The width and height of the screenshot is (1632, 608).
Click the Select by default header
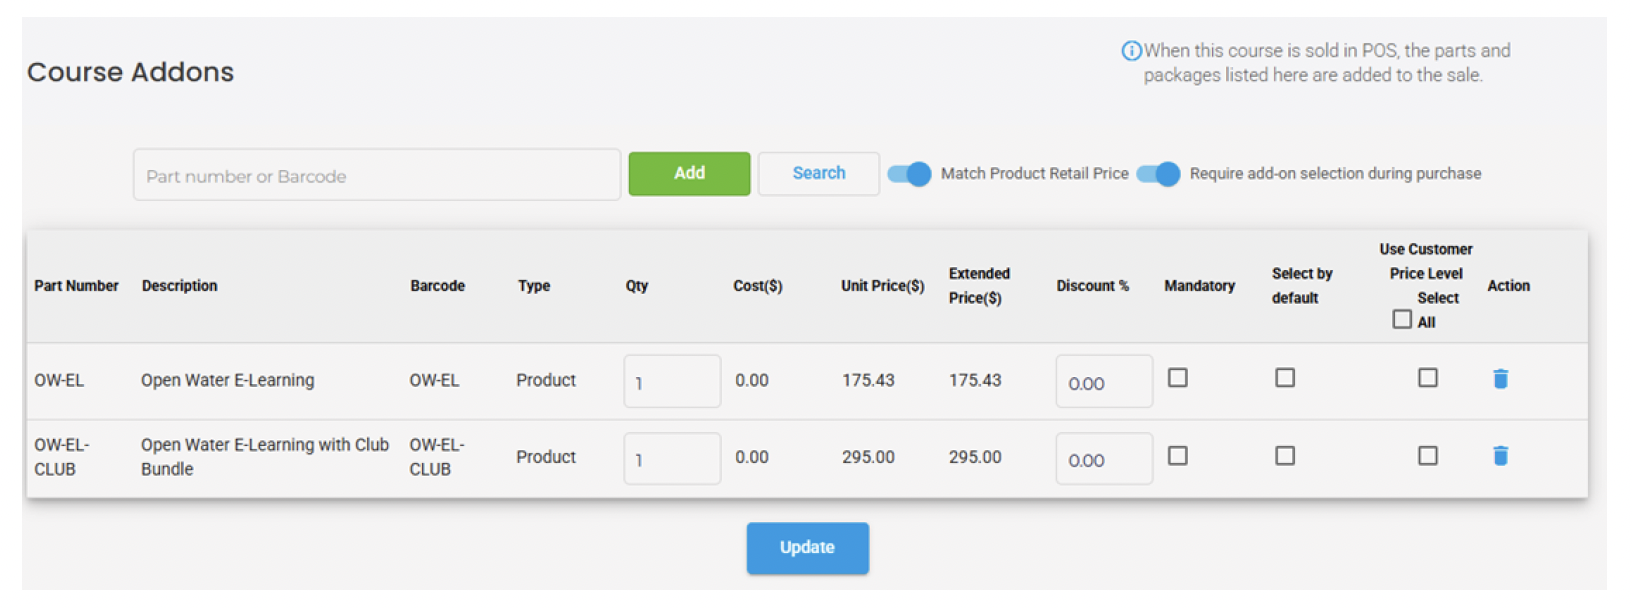coord(1302,286)
